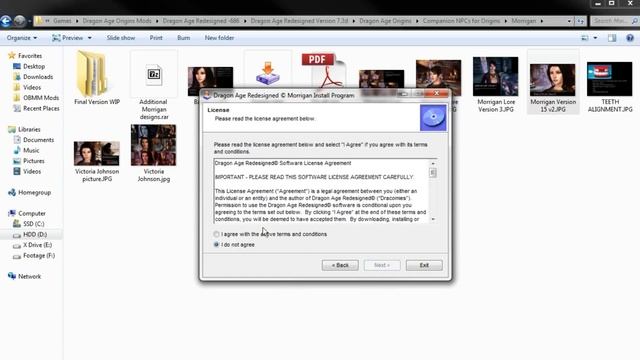The height and width of the screenshot is (360, 640).
Task: Expand the dropdown after Morrigan breadcrumb
Action: (x=542, y=21)
